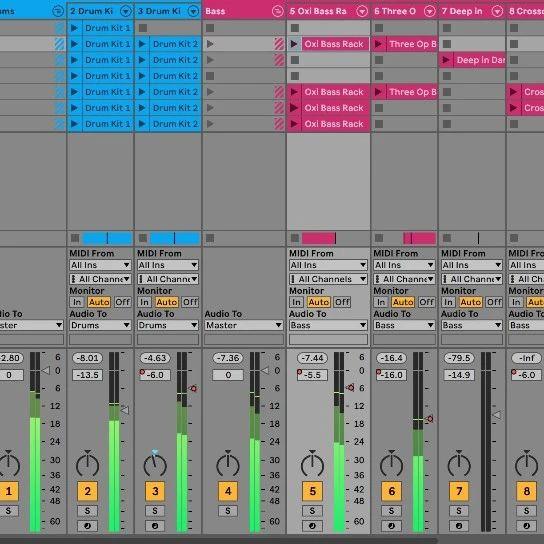Viewport: 544px width, 544px height.
Task: Launch Deep In Dar clip on track 7
Action: click(446, 60)
